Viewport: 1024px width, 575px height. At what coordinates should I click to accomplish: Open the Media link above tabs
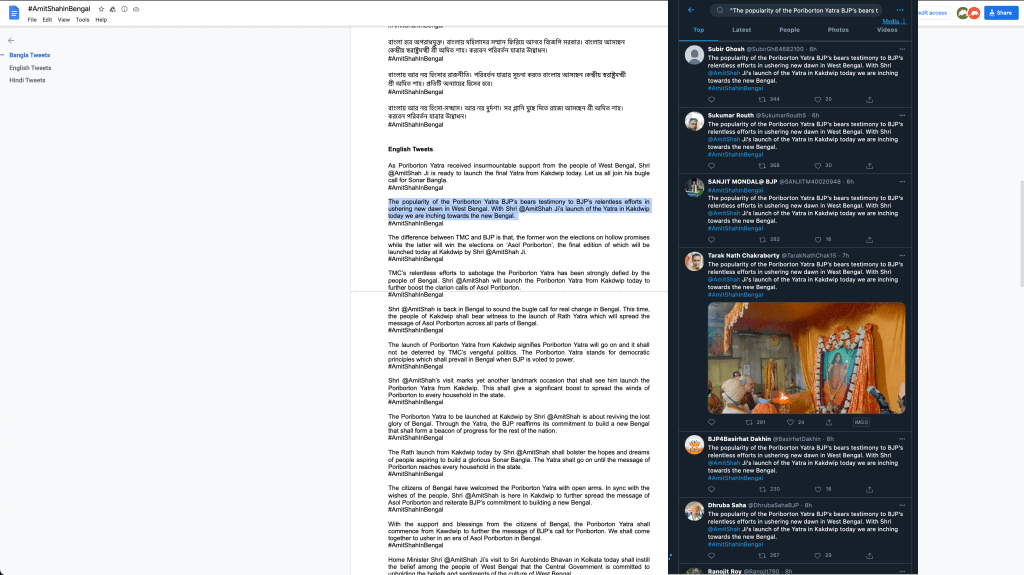point(893,21)
